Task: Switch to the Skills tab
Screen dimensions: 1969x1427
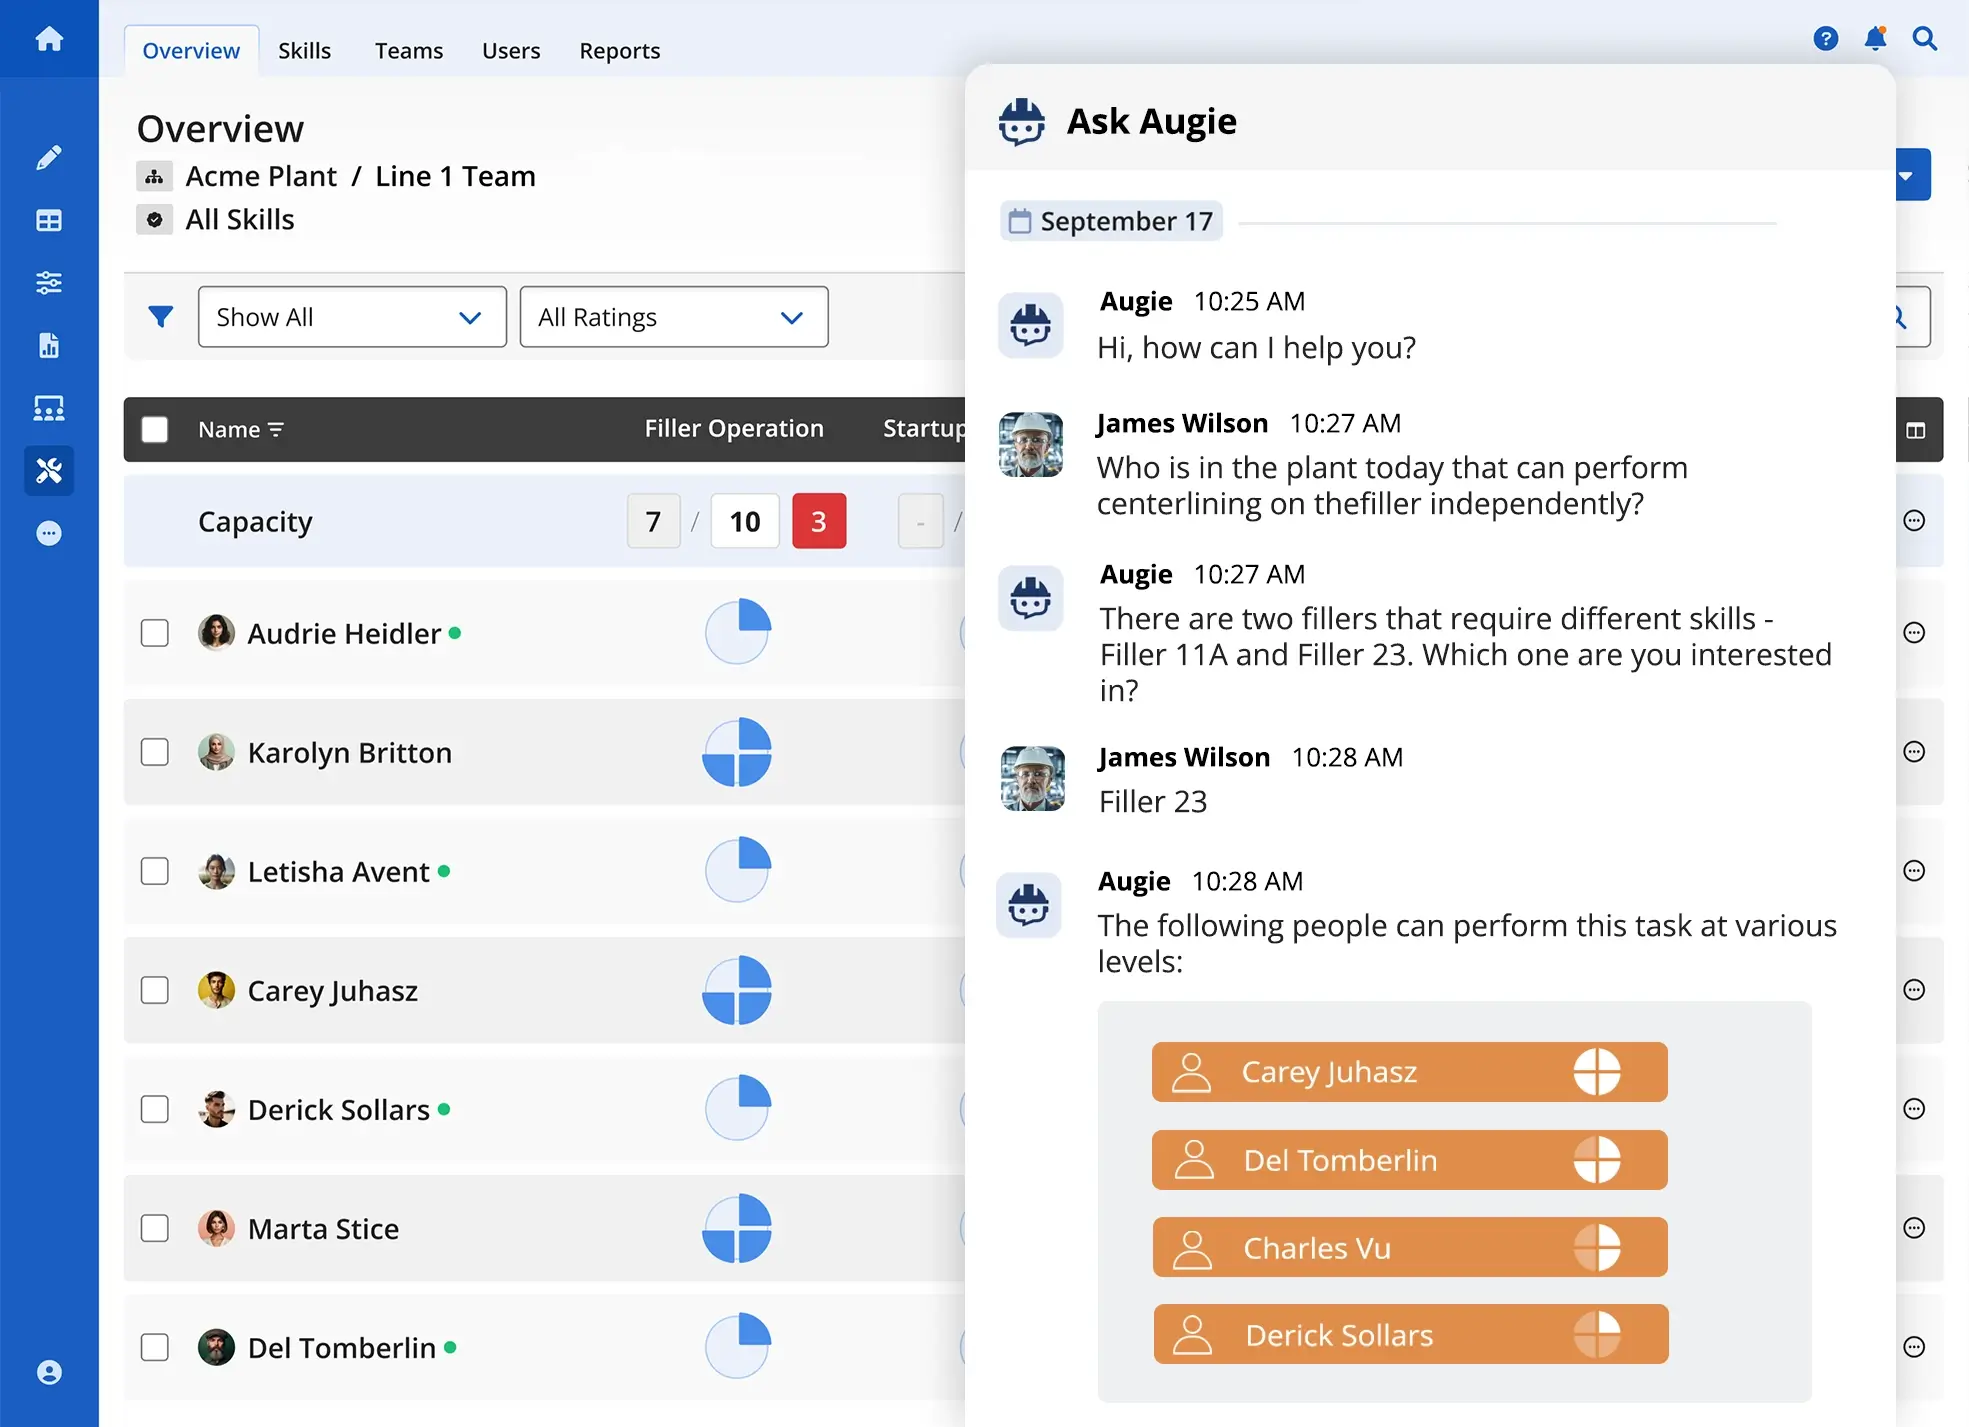Action: (x=304, y=49)
